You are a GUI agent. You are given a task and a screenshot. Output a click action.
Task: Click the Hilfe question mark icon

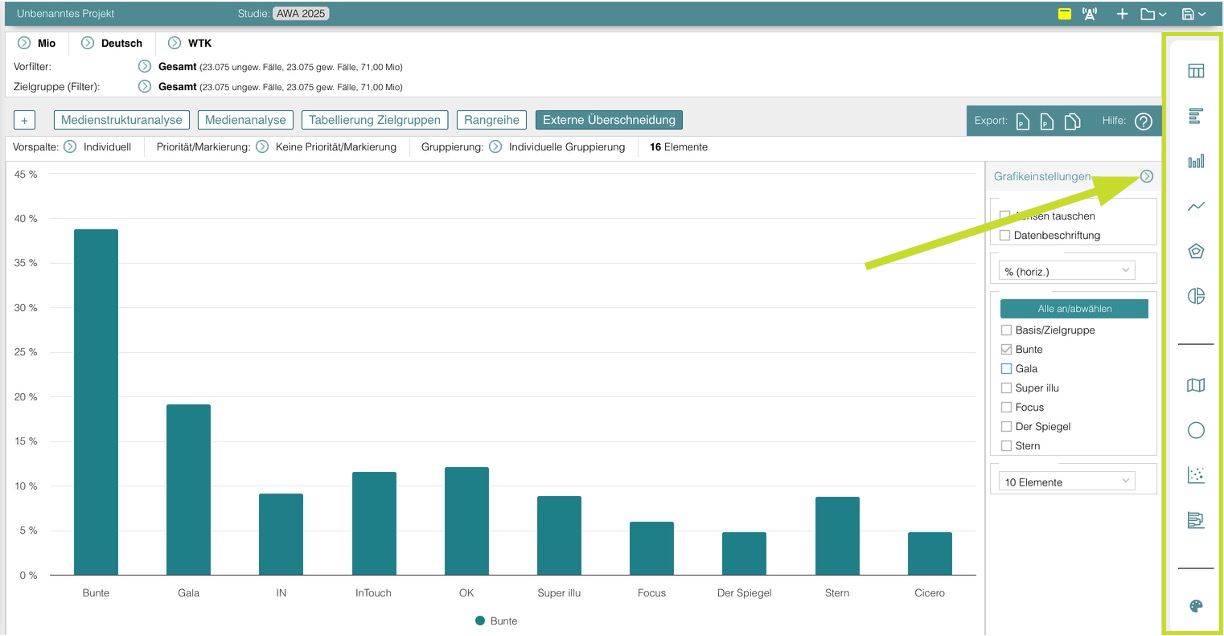point(1143,121)
